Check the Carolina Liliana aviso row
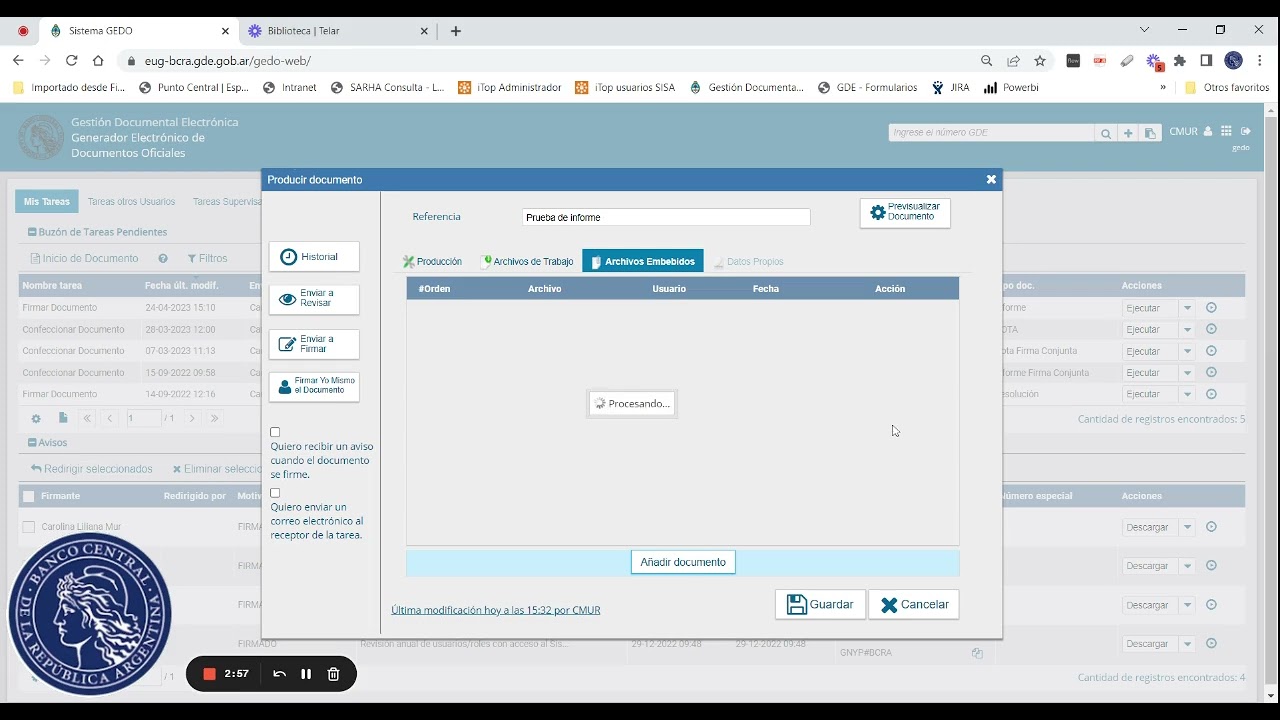 [28, 527]
